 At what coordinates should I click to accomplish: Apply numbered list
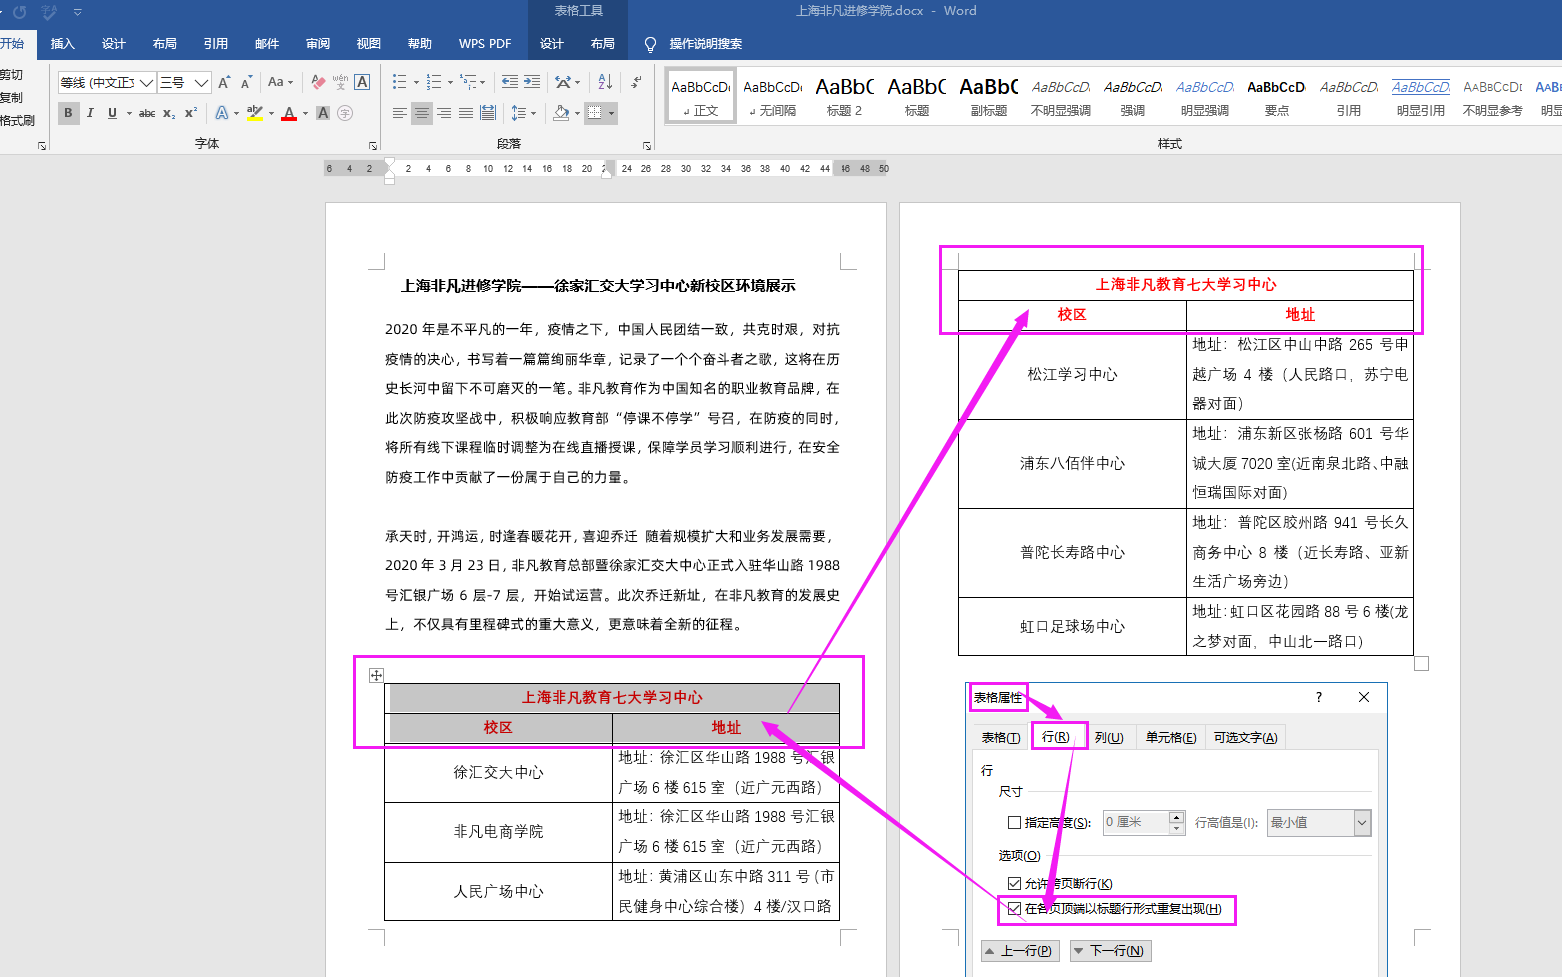click(x=434, y=82)
